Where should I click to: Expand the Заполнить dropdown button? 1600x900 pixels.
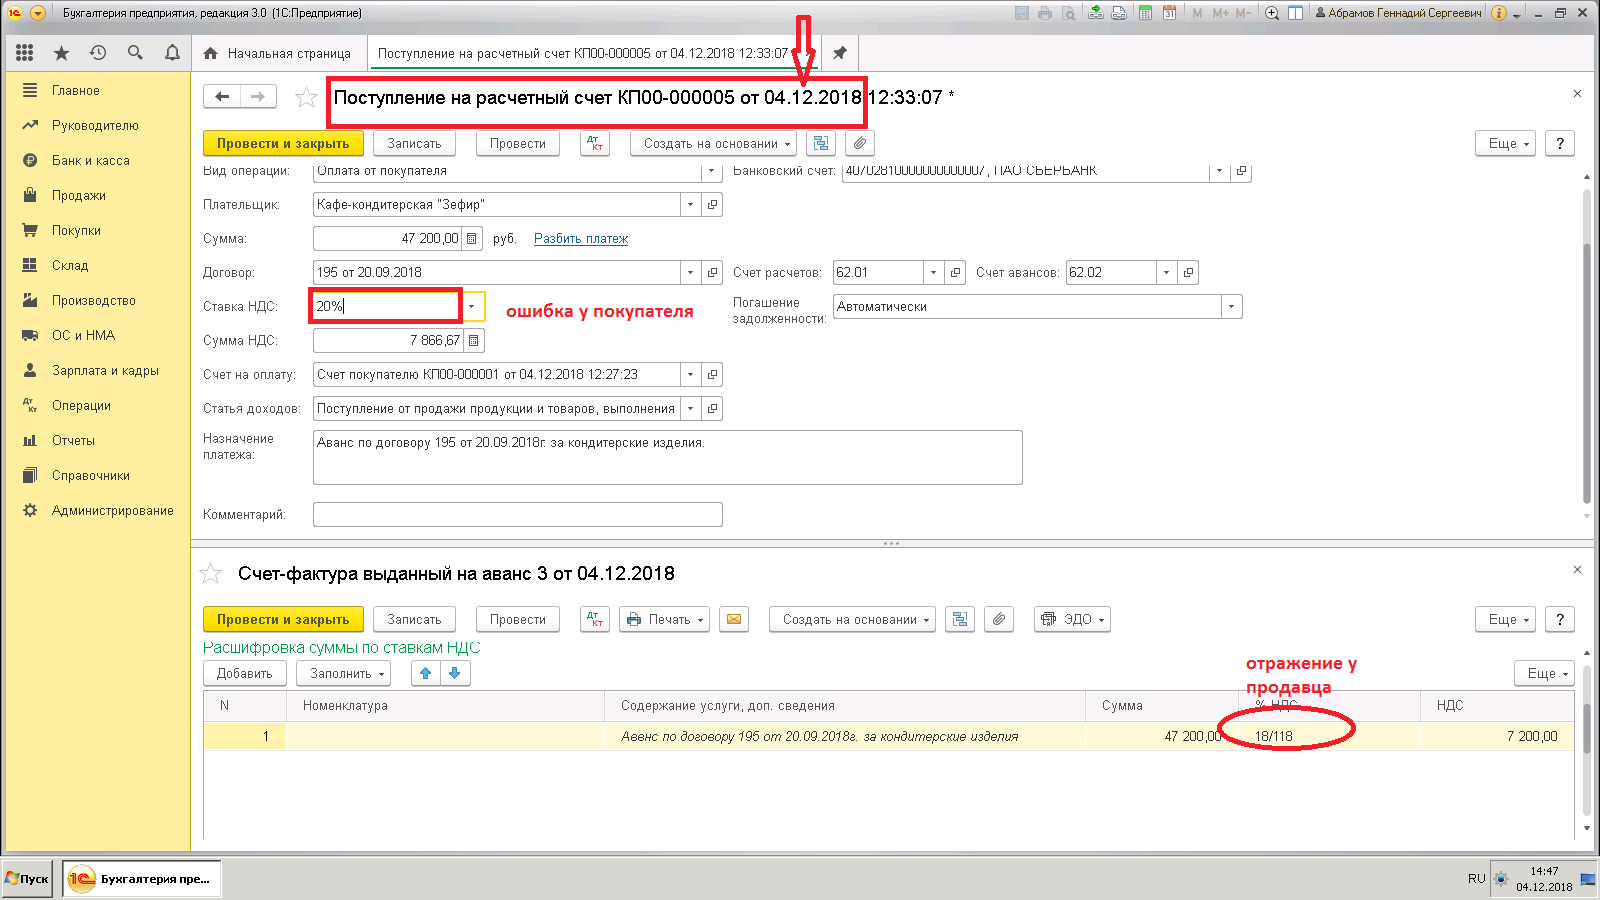[x=346, y=673]
